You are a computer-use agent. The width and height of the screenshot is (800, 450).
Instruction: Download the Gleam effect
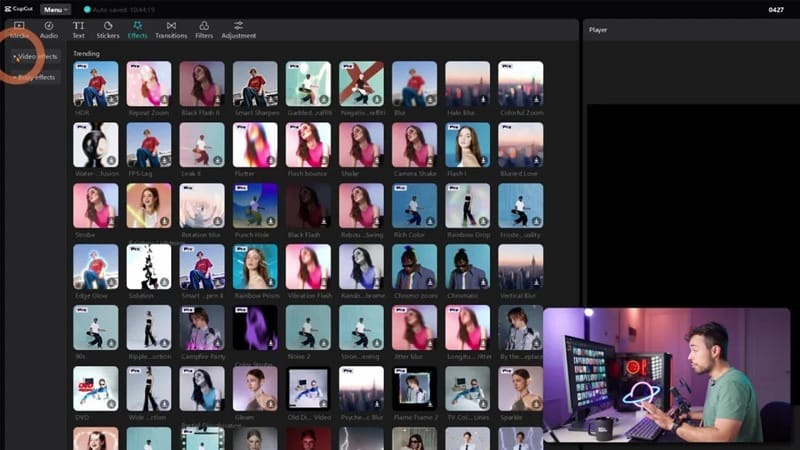click(x=270, y=404)
